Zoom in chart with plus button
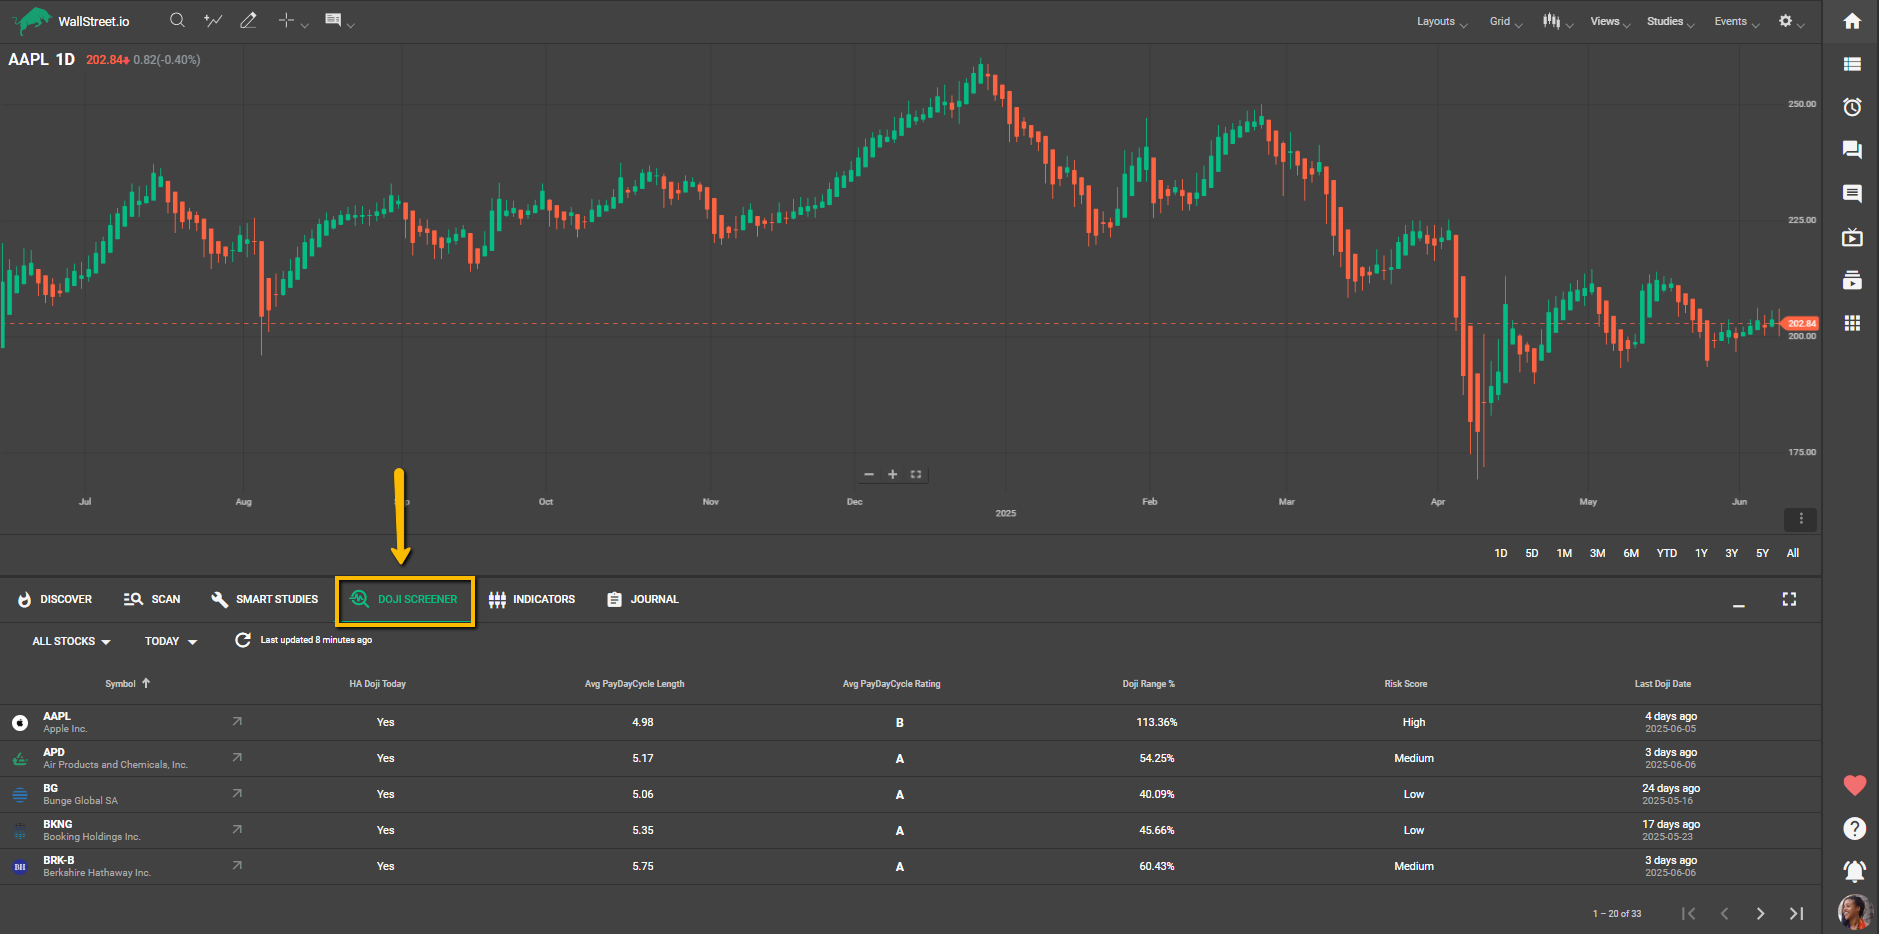This screenshot has height=934, width=1879. point(892,474)
